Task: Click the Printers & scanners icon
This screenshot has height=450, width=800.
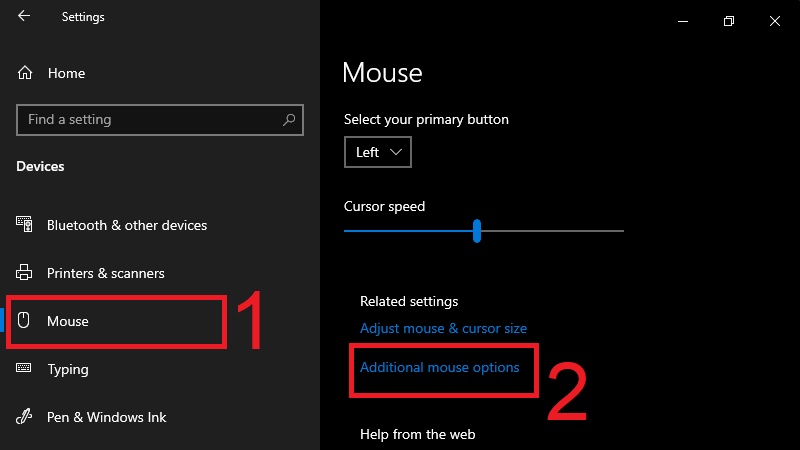Action: [26, 273]
